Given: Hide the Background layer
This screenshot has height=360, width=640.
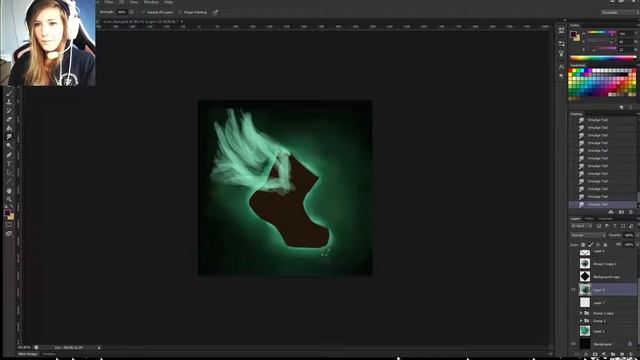Looking at the screenshot, I should click(573, 344).
